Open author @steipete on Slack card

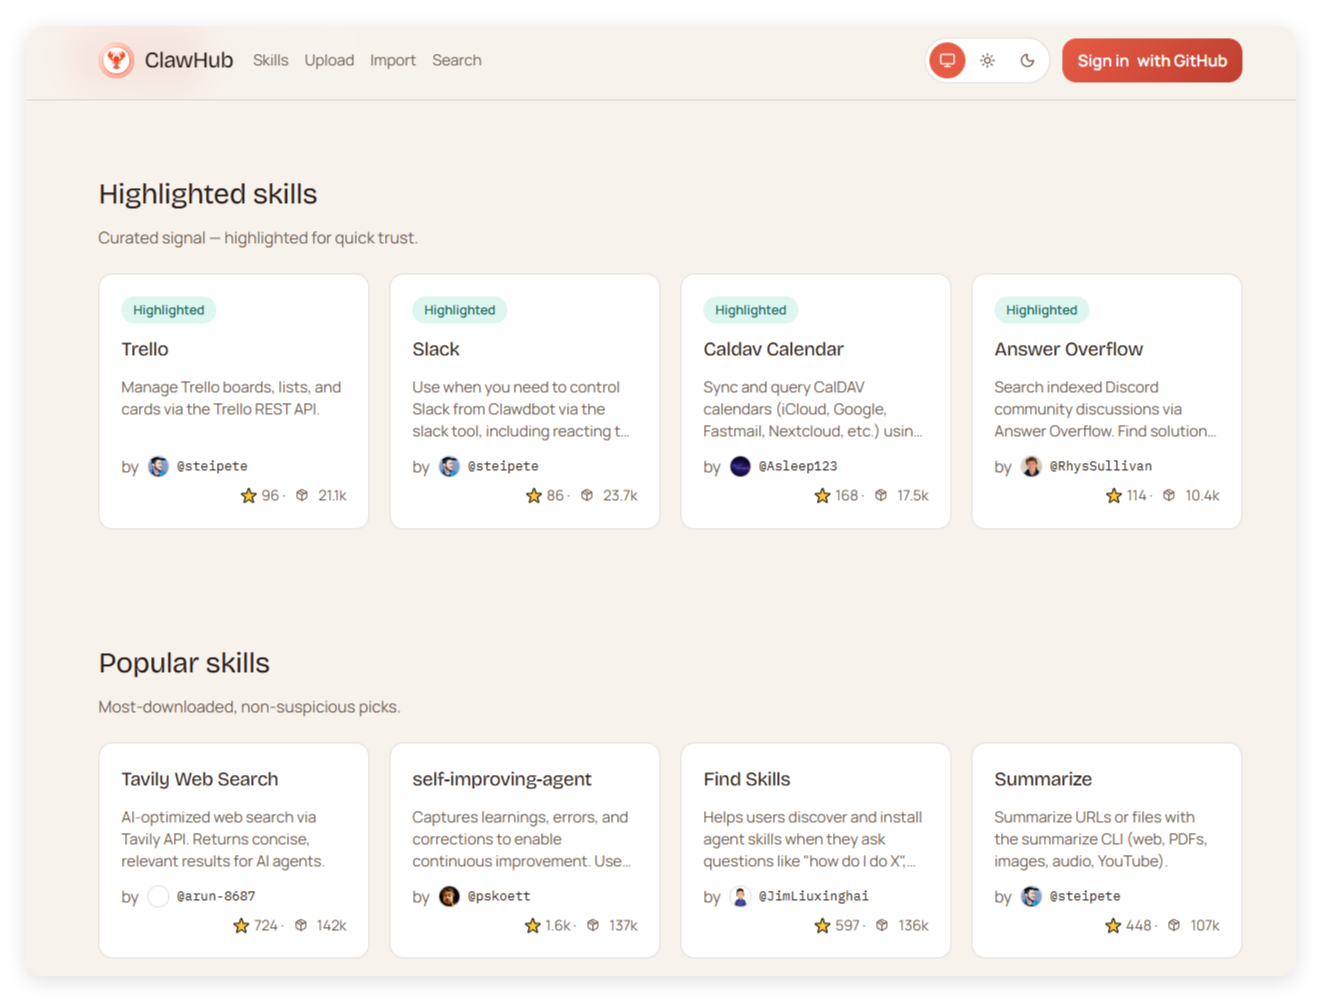click(x=503, y=466)
